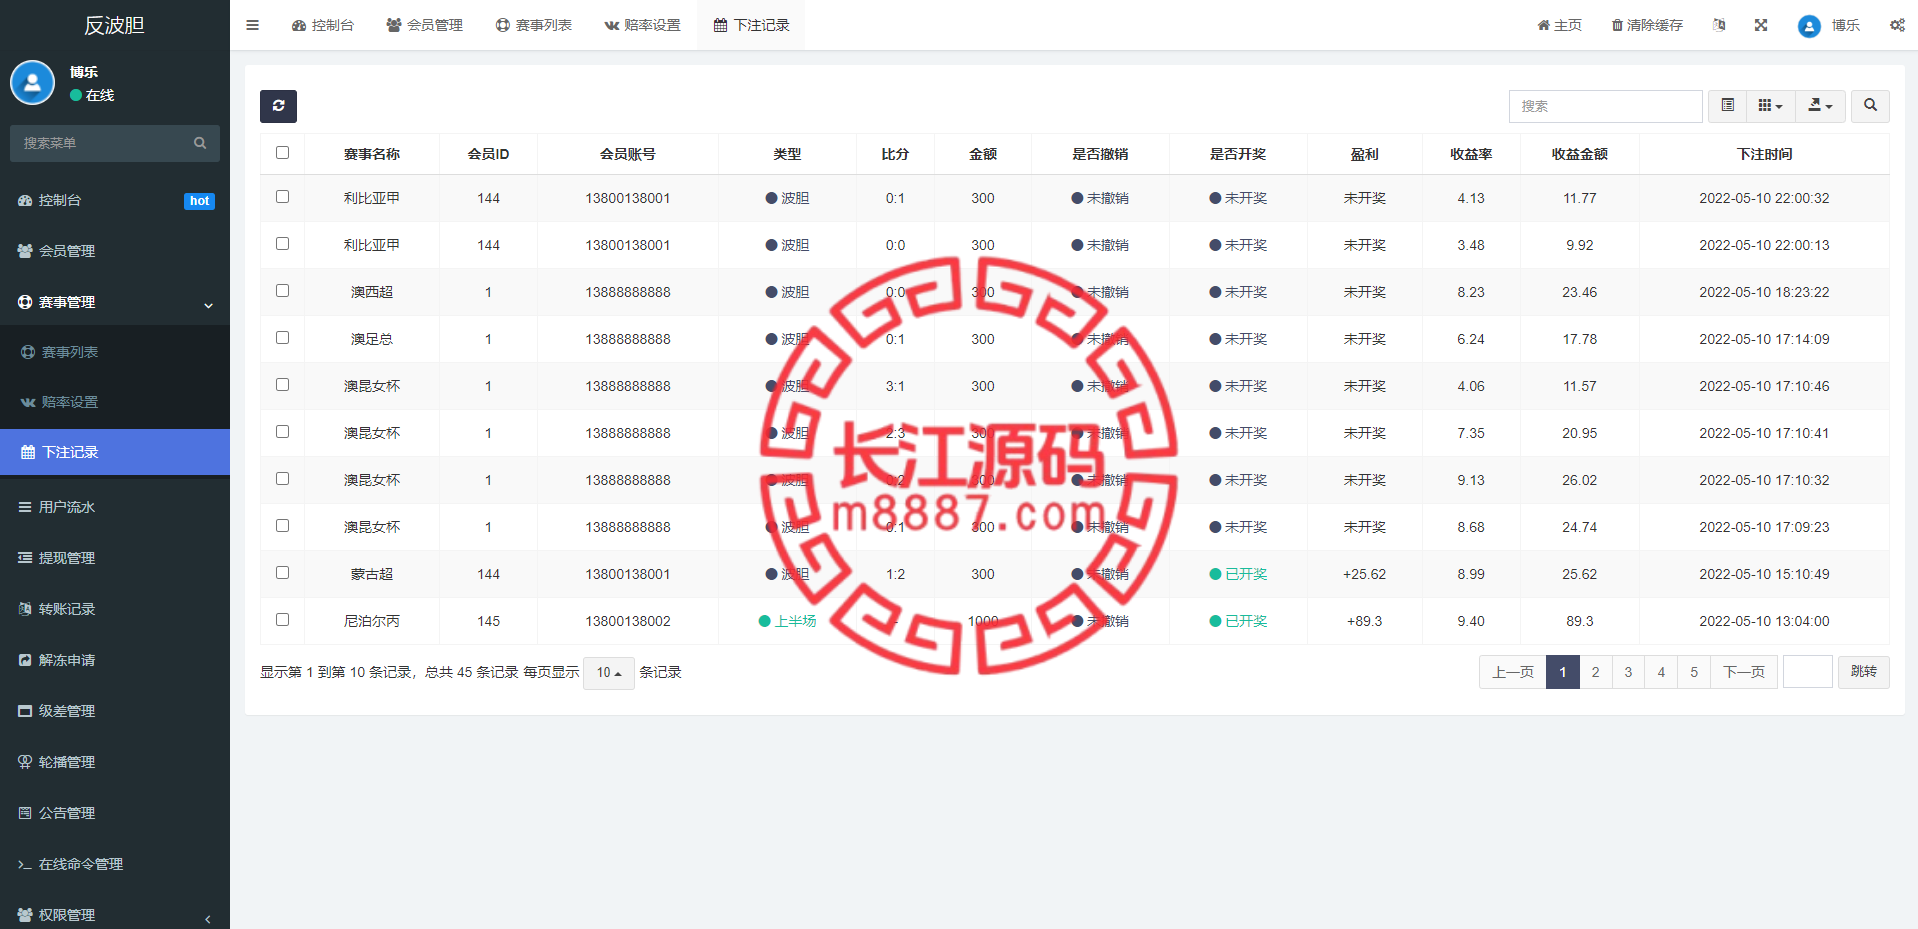Viewport: 1918px width, 929px height.
Task: Focus the table 搜索 input
Action: (x=1605, y=106)
